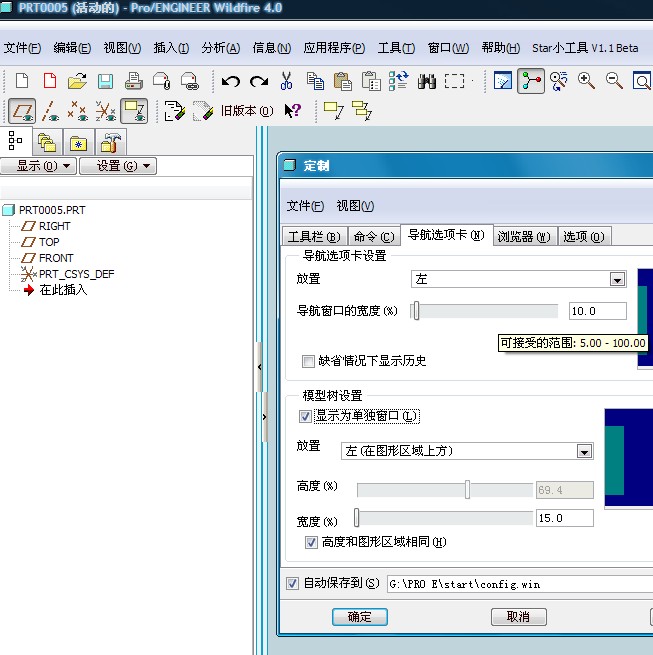Image resolution: width=653 pixels, height=655 pixels.
Task: Open the model tree navigator tab
Action: pos(15,141)
